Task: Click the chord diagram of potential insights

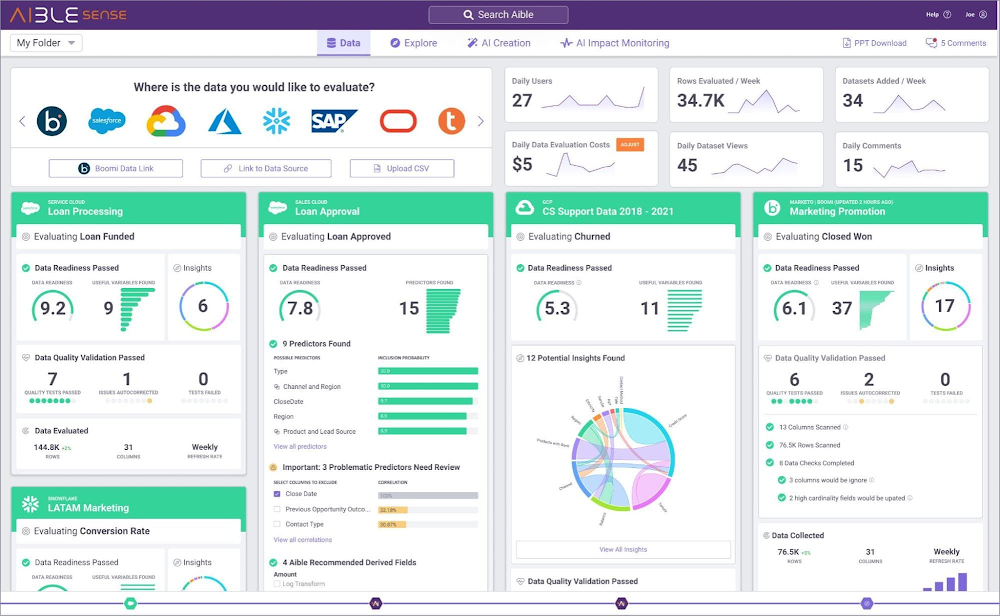Action: coord(623,458)
